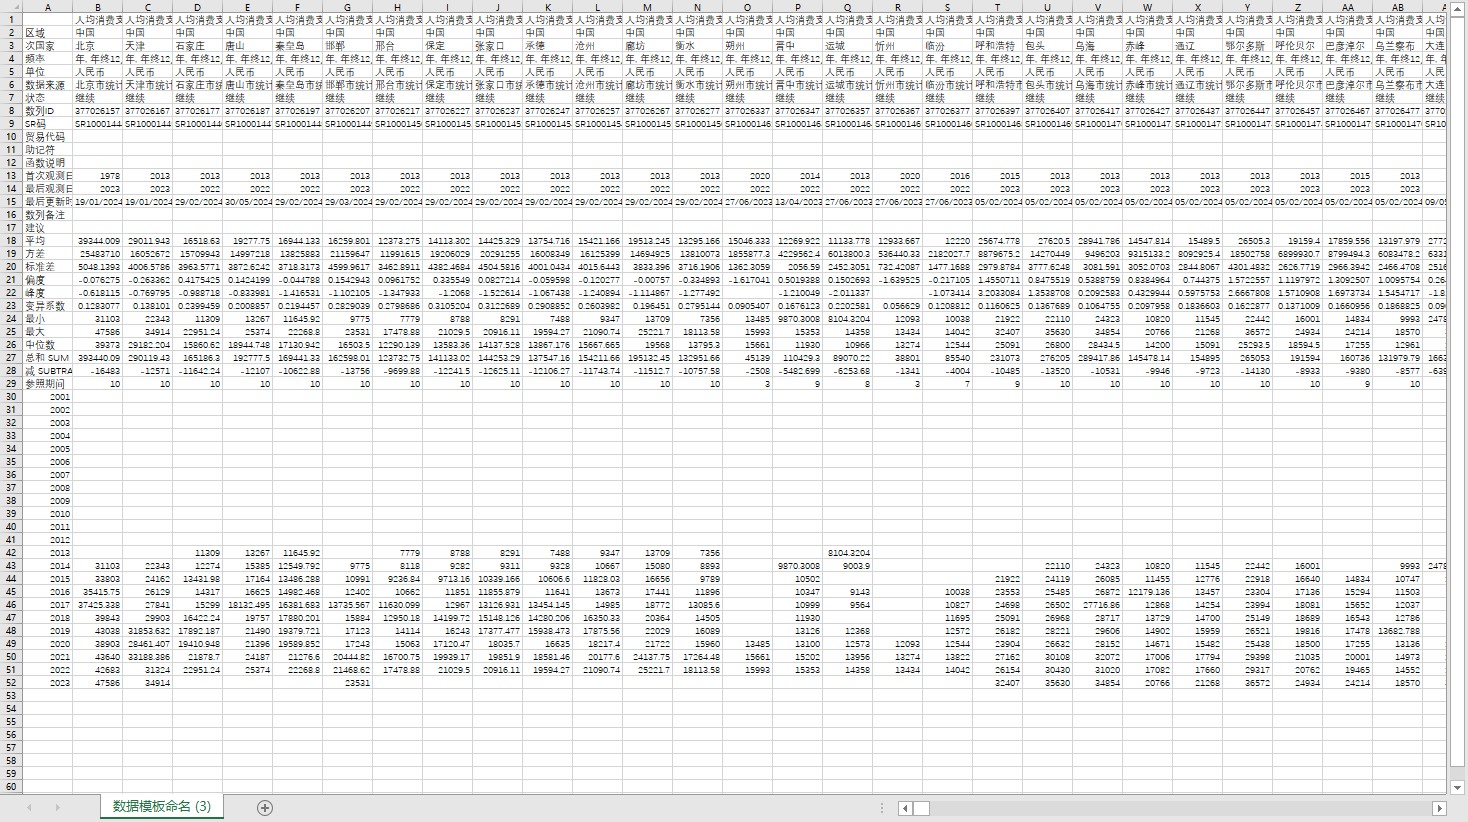Click the vertical scrollbar up arrow

tap(1458, 8)
